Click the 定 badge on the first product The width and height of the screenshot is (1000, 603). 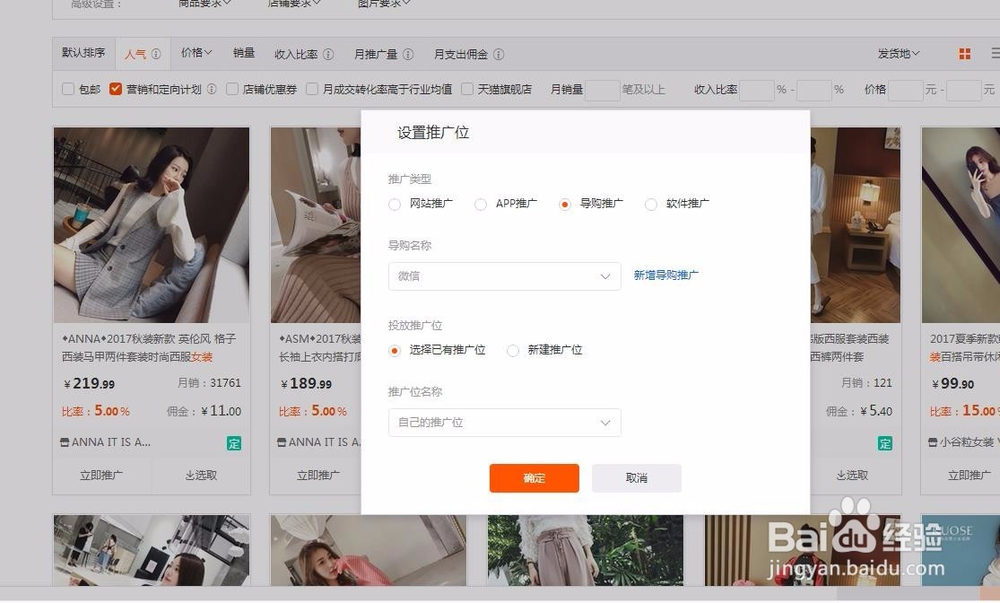click(234, 441)
